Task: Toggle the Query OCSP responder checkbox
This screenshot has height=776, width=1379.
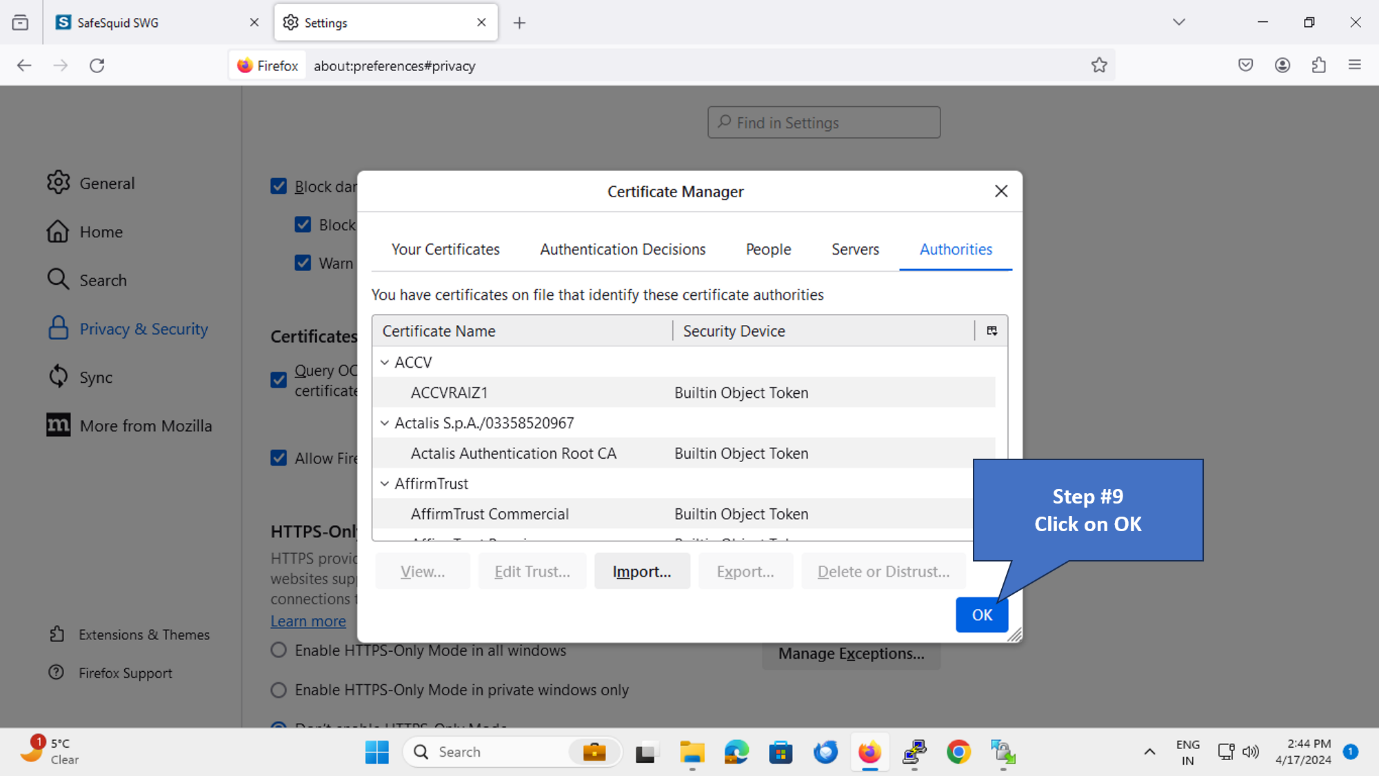Action: coord(279,380)
